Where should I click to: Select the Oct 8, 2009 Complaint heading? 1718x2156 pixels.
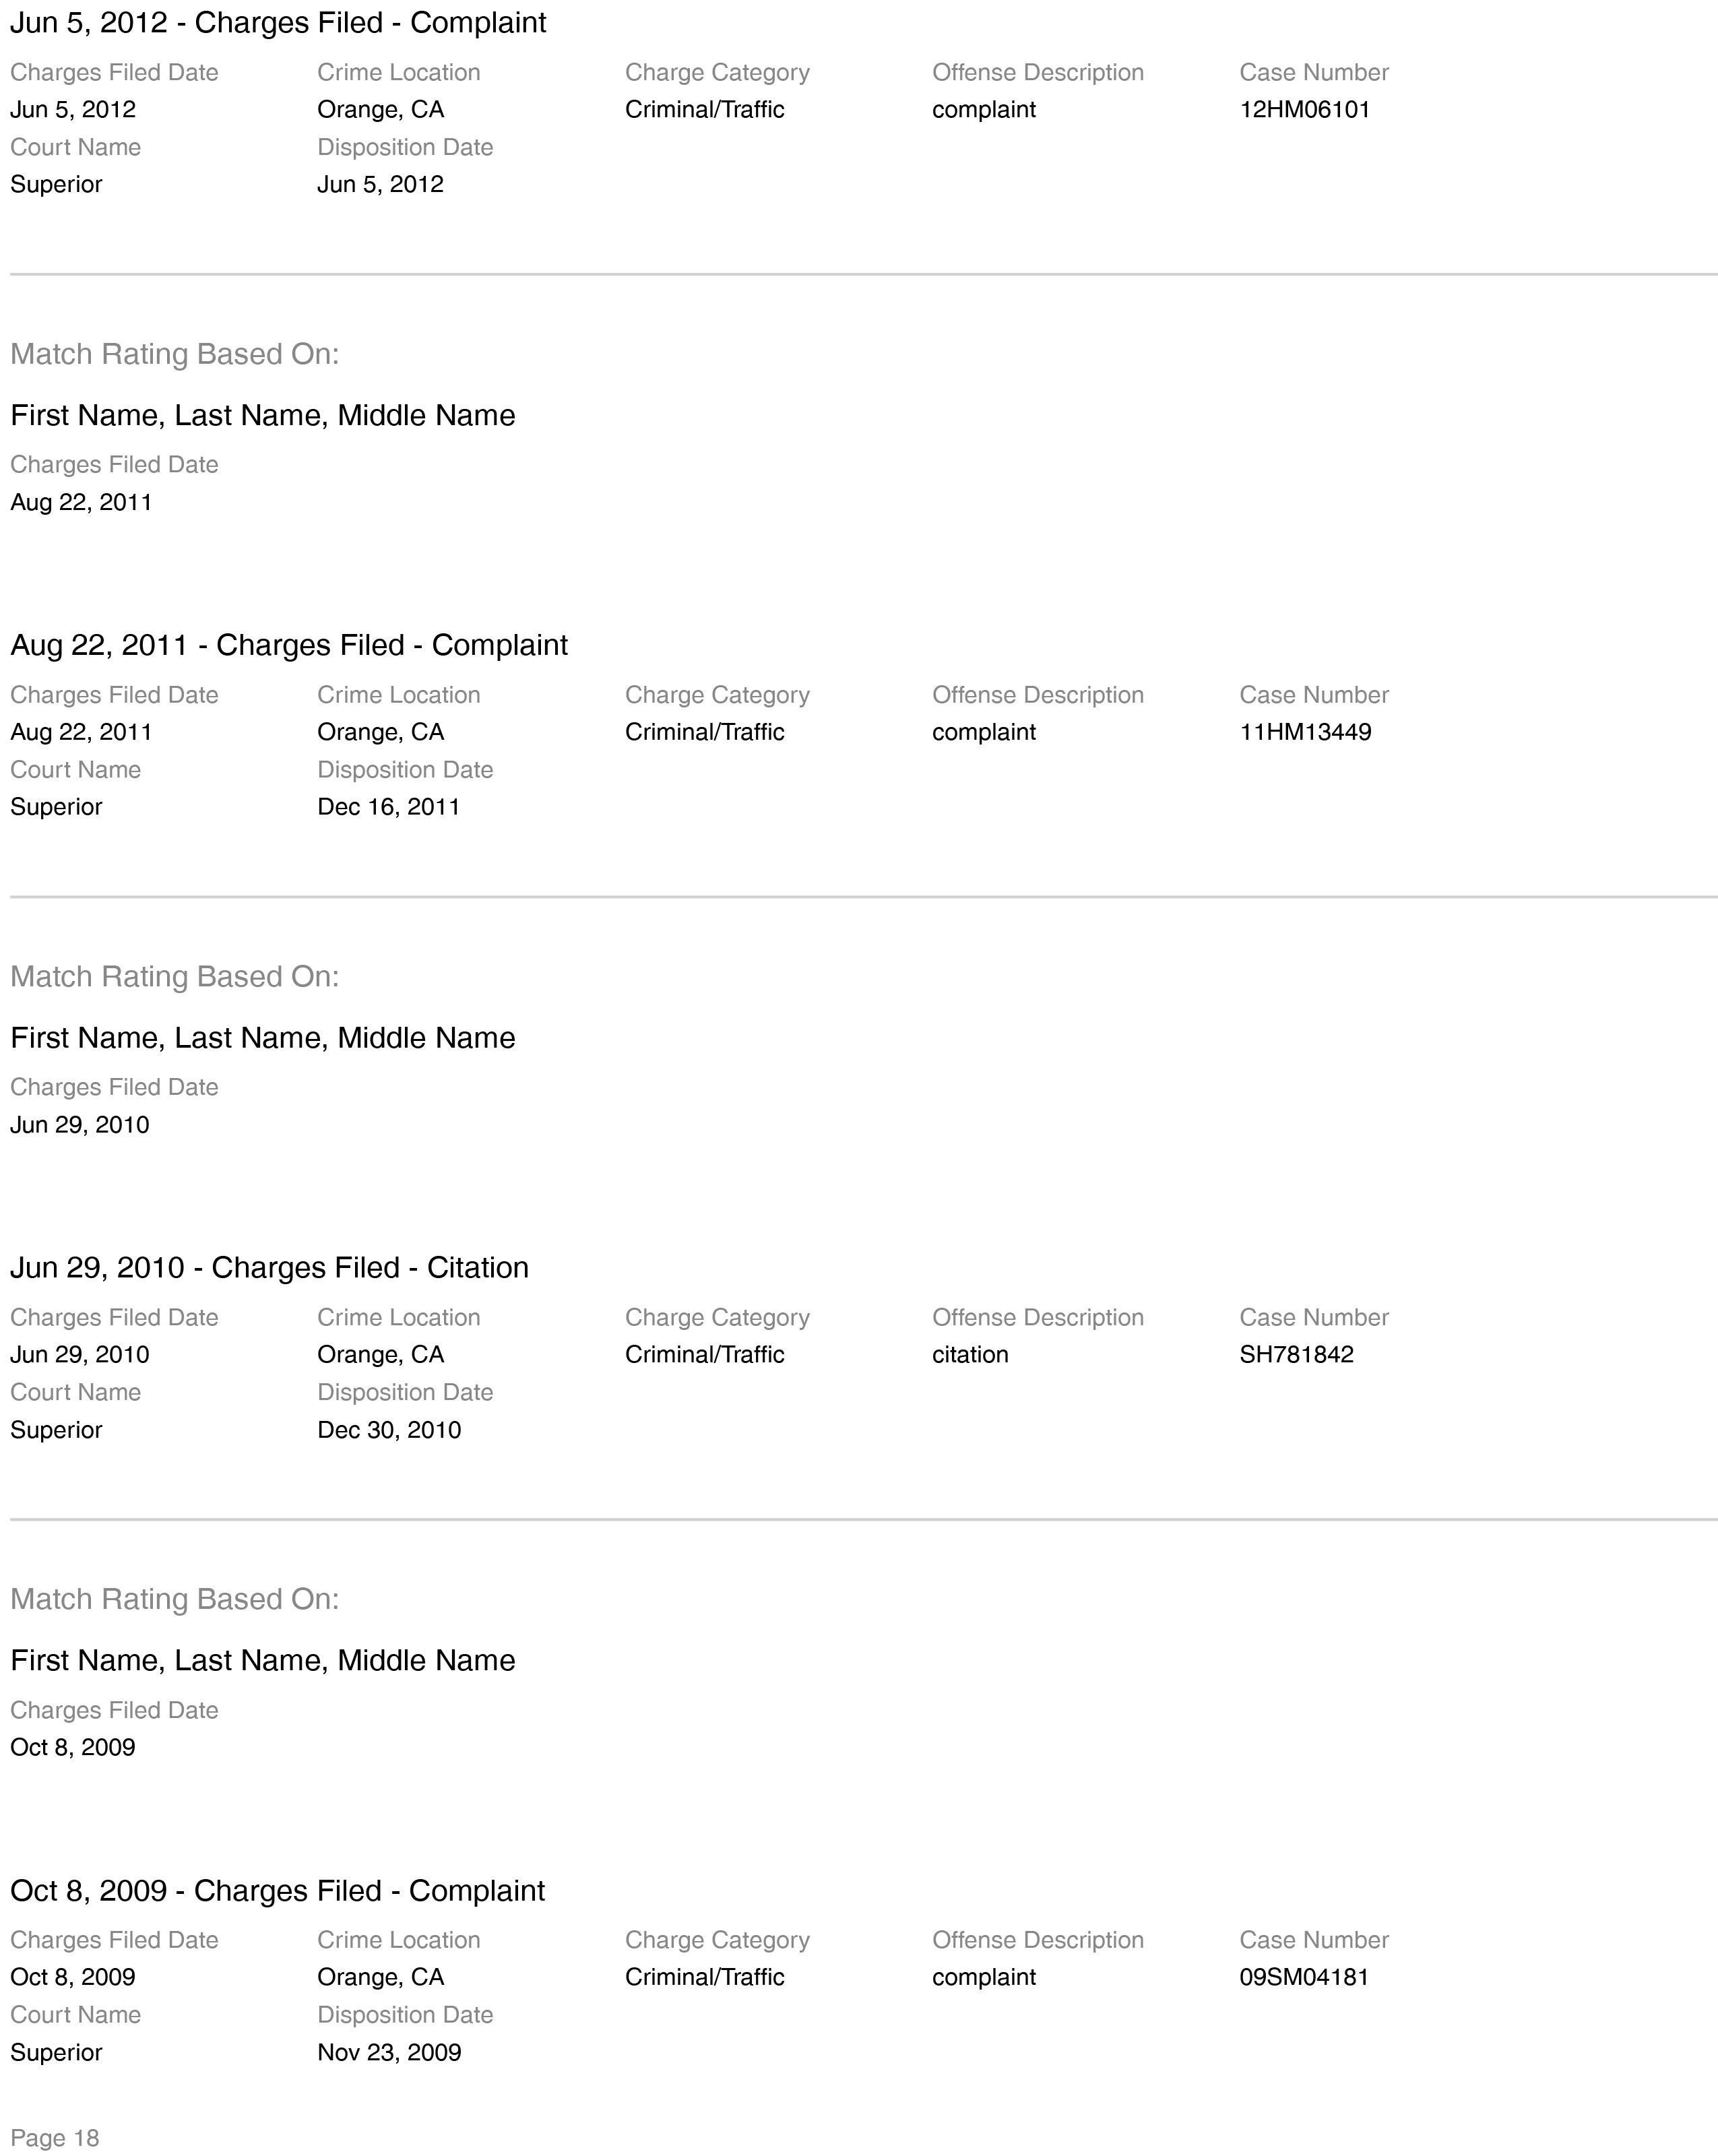point(277,1890)
